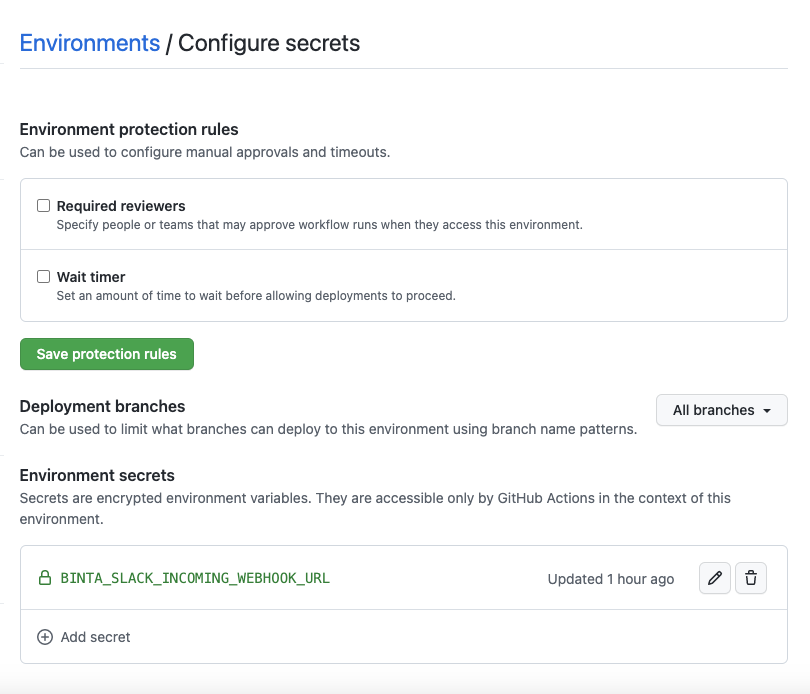
Task: Click the 'Updated 1 hour ago' timestamp
Action: point(611,579)
